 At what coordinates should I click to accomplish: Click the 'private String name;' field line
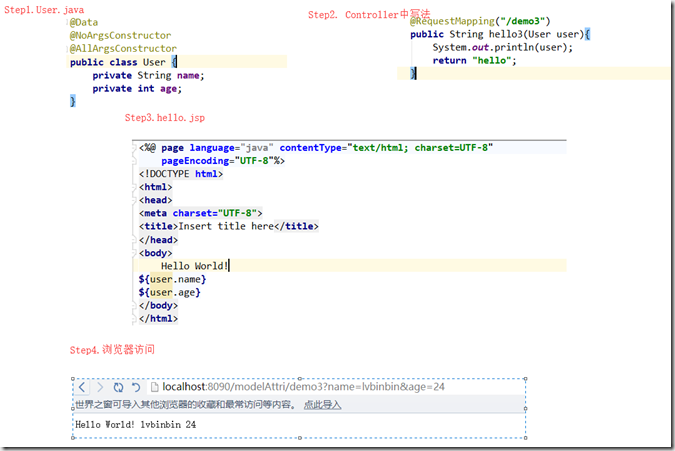(x=149, y=76)
